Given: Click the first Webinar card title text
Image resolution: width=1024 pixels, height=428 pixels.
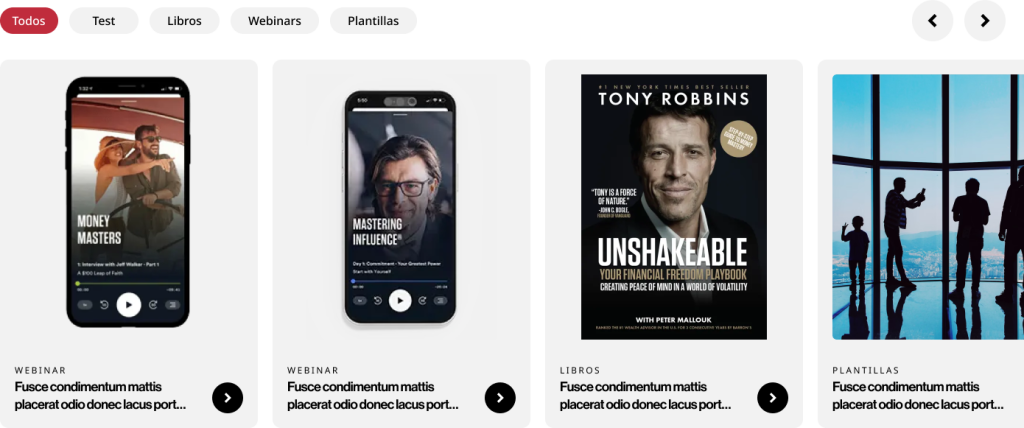Looking at the screenshot, I should tap(101, 396).
